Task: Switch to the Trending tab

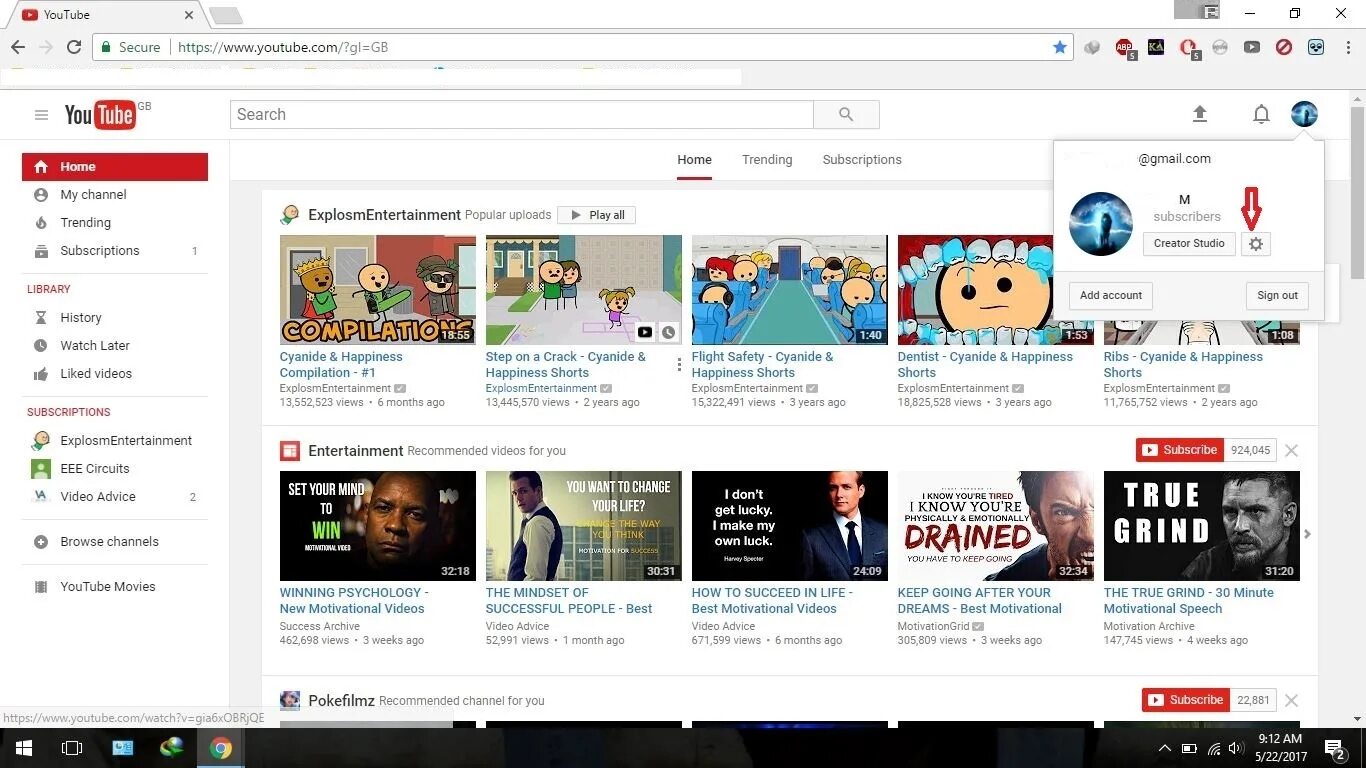Action: pyautogui.click(x=766, y=159)
